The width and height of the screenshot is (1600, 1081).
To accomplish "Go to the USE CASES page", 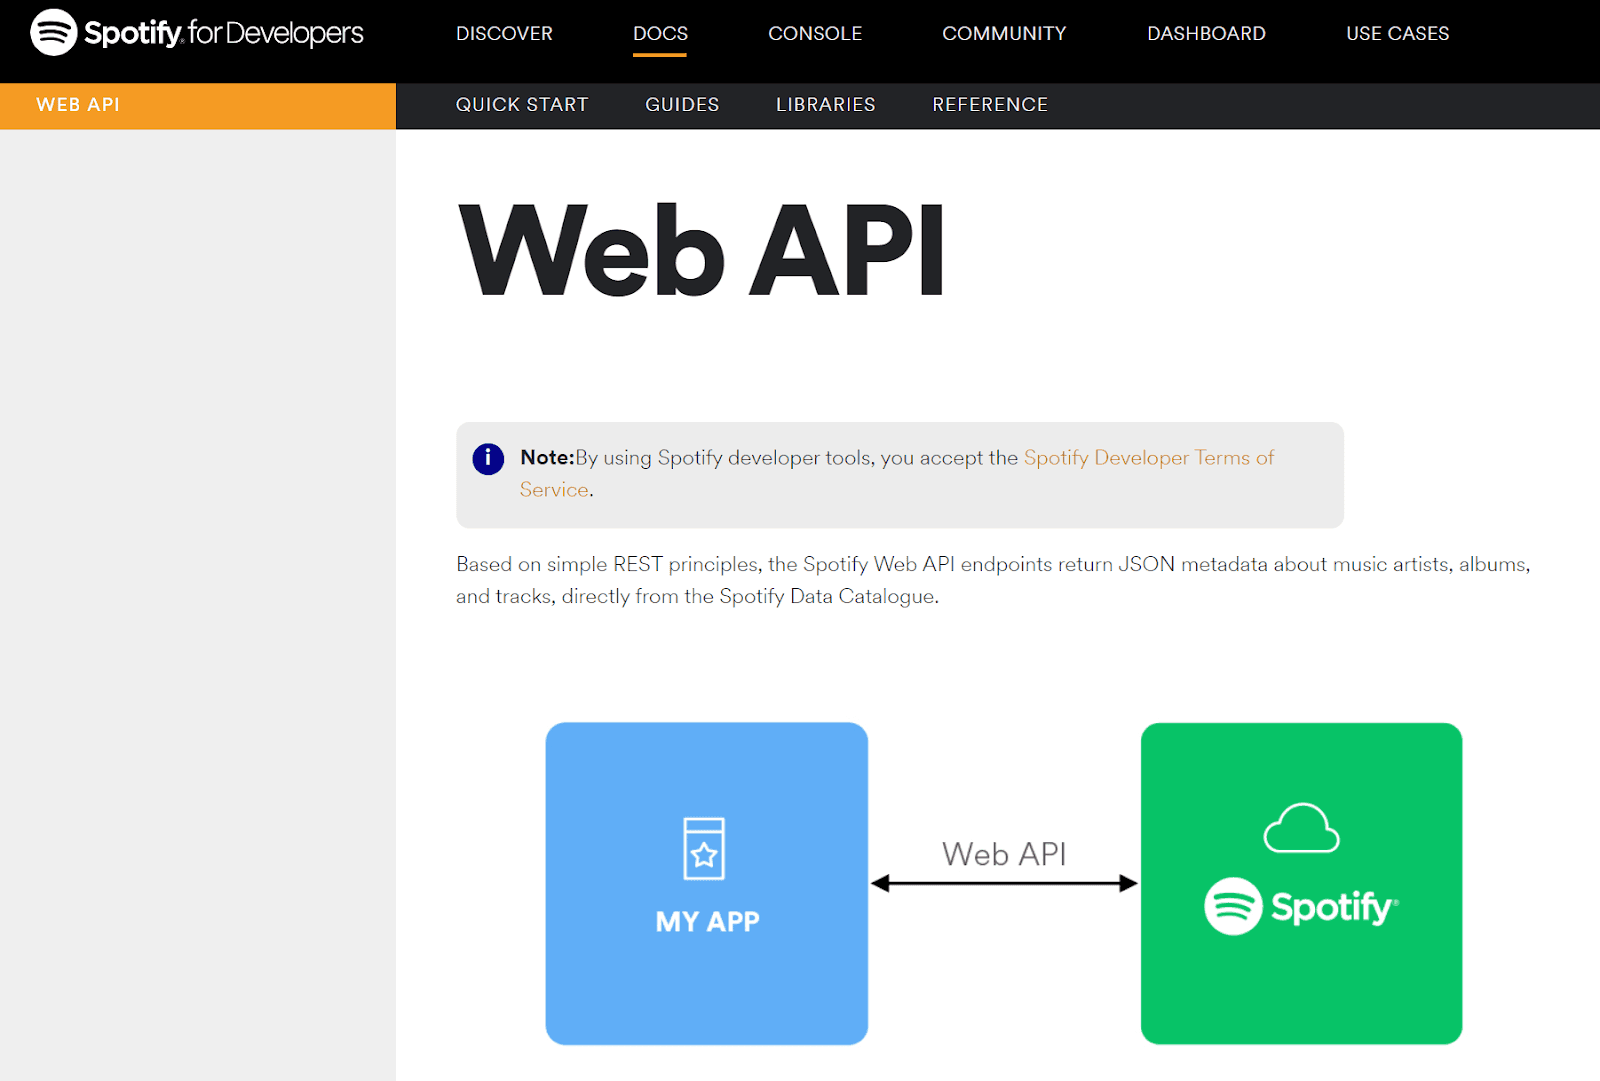I will (1397, 33).
